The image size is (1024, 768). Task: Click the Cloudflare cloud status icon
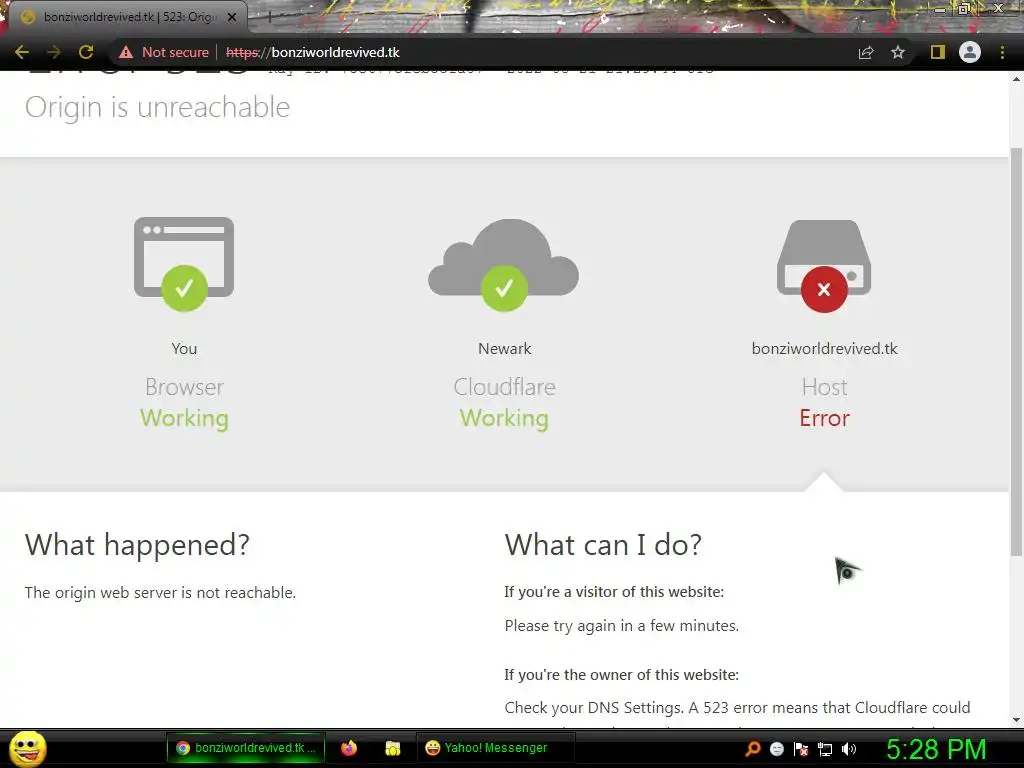click(504, 264)
